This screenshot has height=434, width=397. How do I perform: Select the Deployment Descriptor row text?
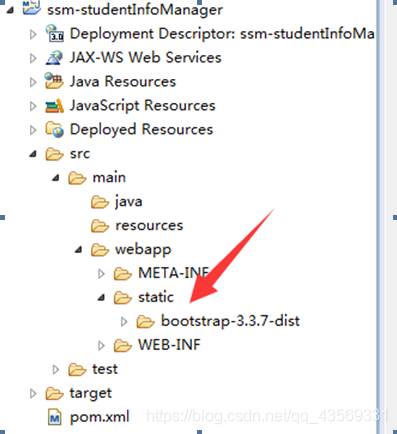(222, 34)
